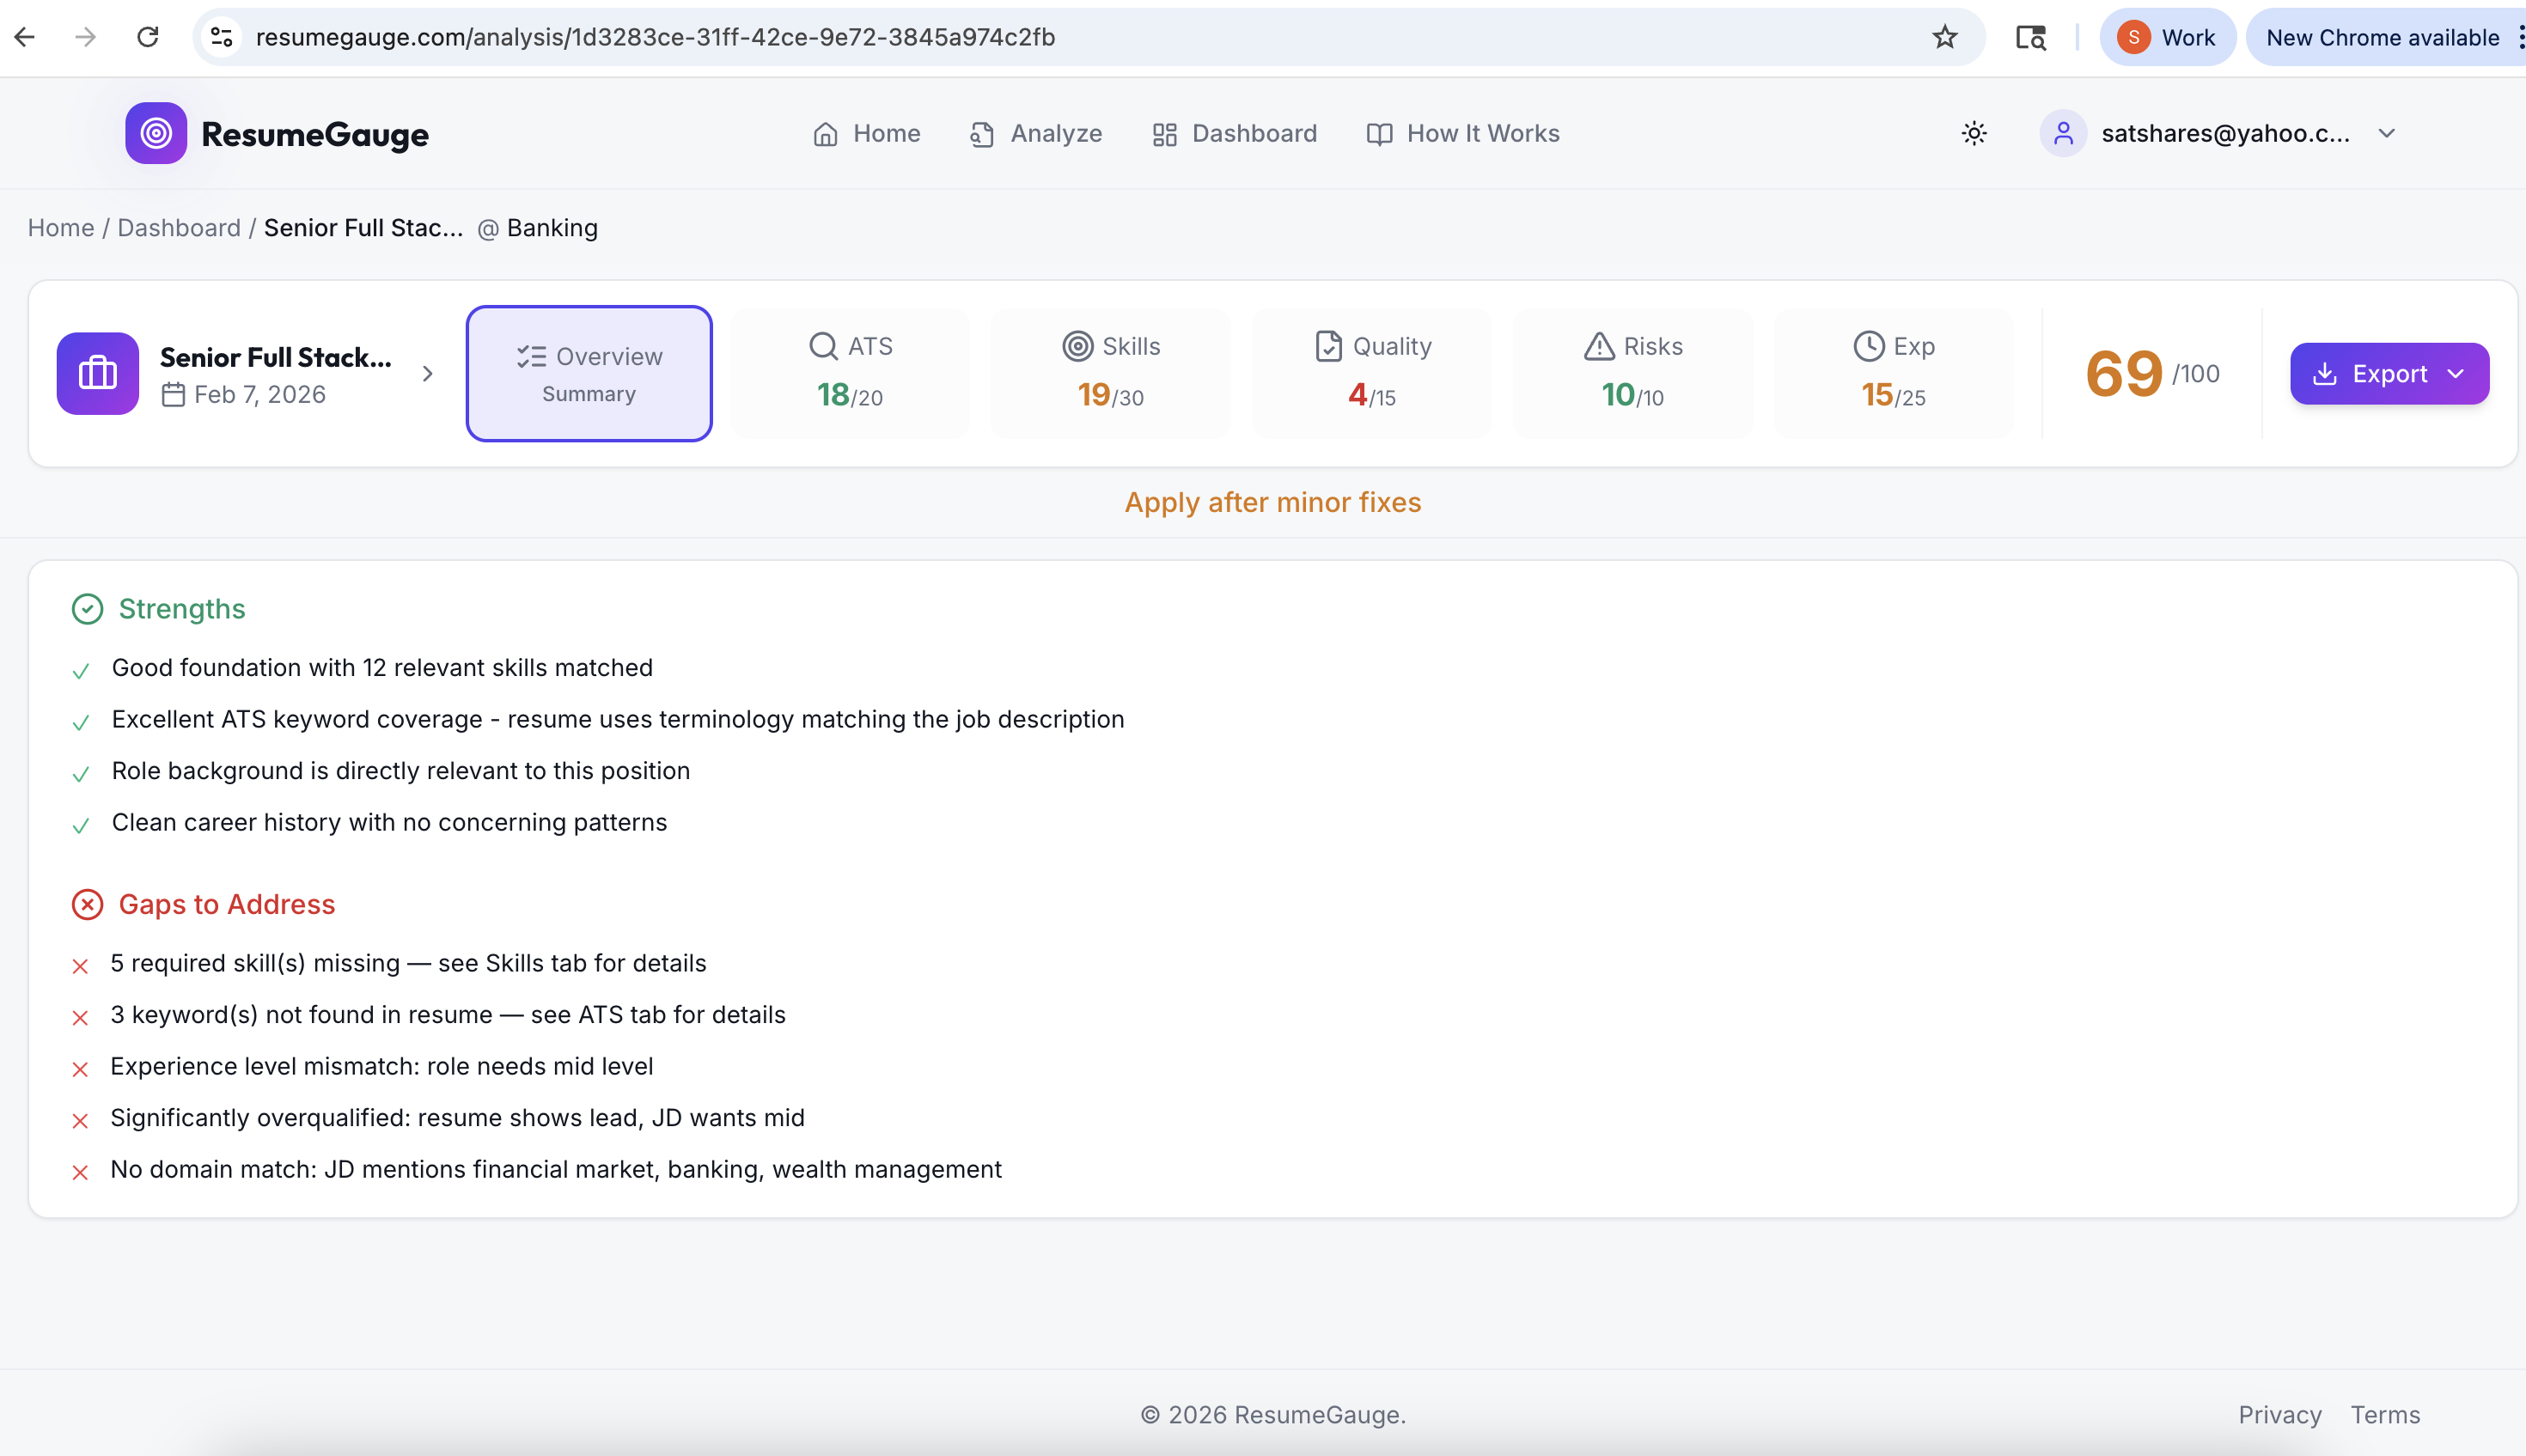Image resolution: width=2526 pixels, height=1456 pixels.
Task: Click the user avatar icon
Action: pos(2062,133)
